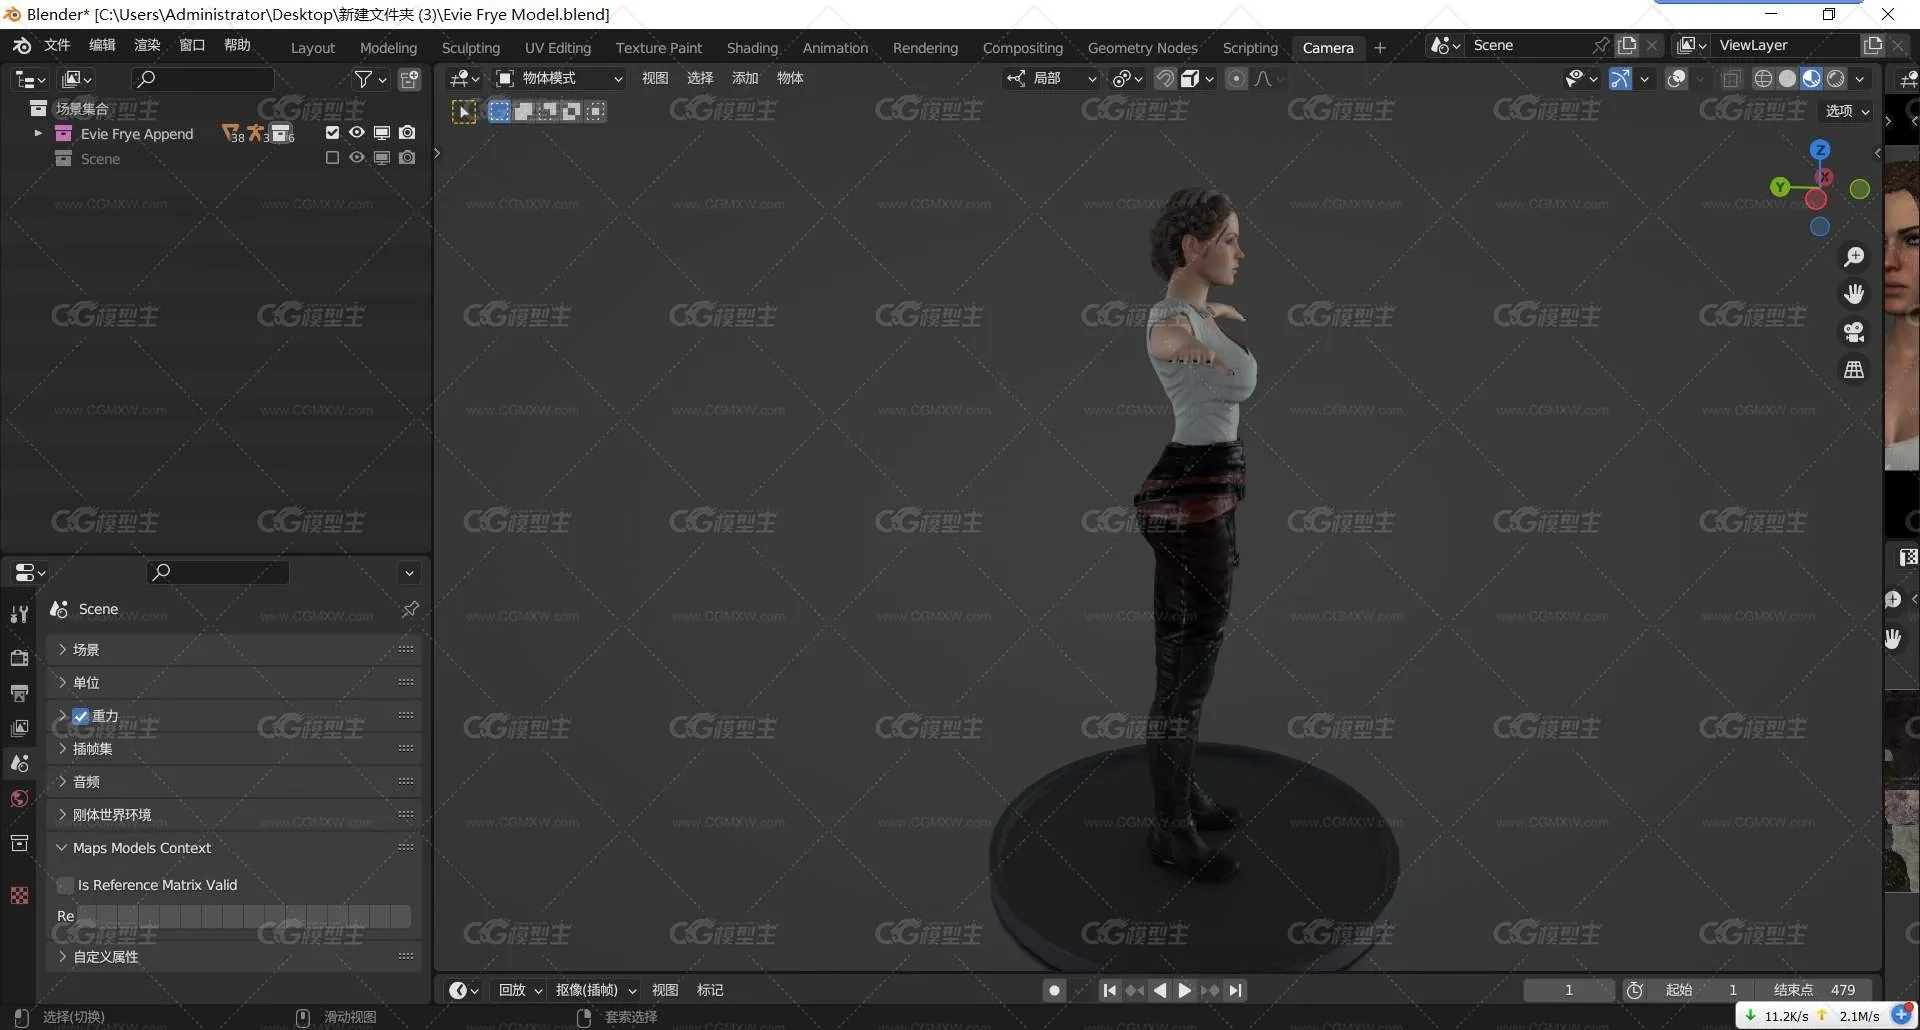Hide Evie Frye Append in viewport
This screenshot has height=1030, width=1920.
click(357, 132)
